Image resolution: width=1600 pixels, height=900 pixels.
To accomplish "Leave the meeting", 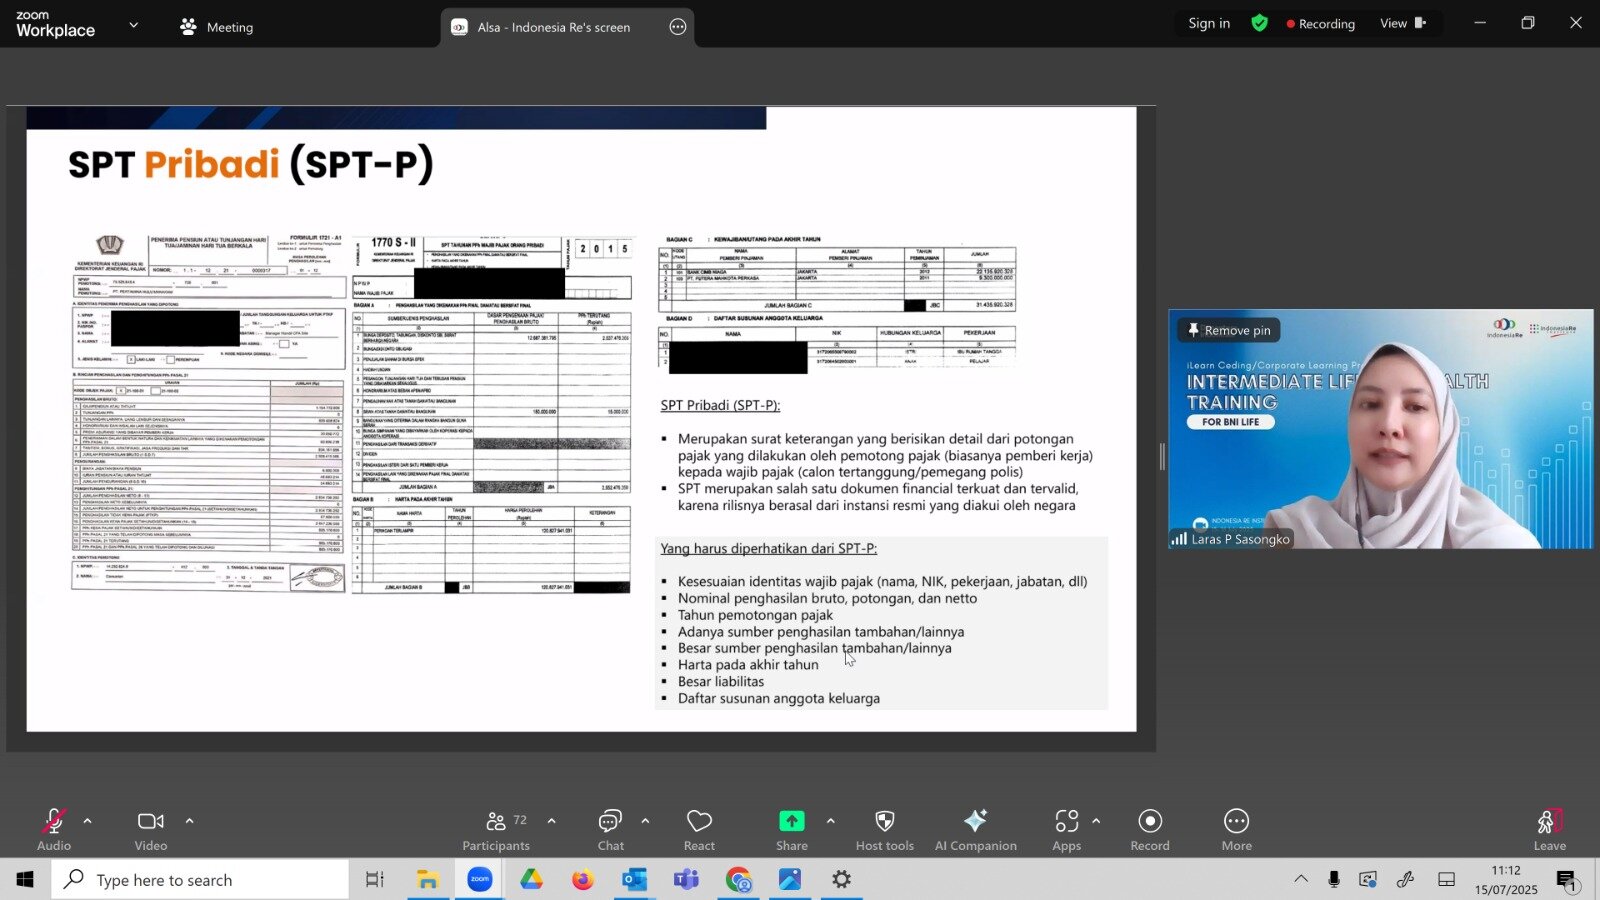I will tap(1550, 830).
